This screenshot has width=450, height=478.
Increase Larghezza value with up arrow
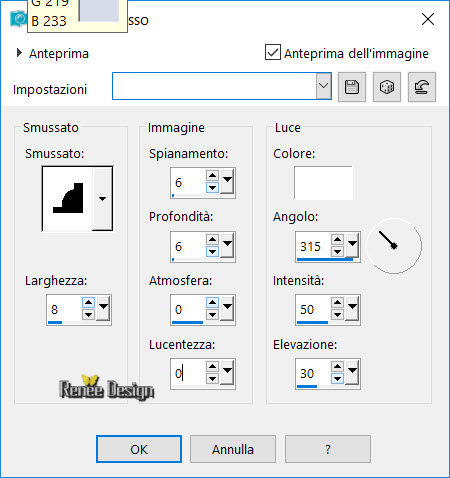[88, 302]
